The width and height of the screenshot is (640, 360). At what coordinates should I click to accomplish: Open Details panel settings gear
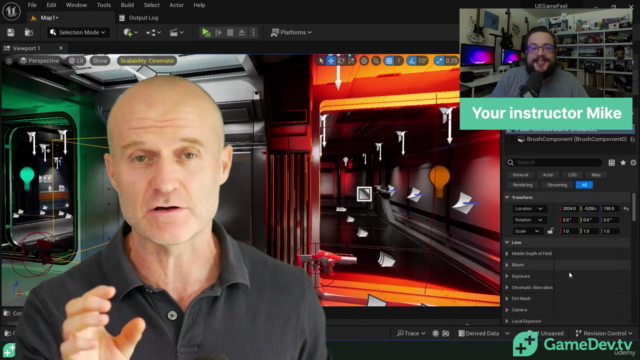633,162
